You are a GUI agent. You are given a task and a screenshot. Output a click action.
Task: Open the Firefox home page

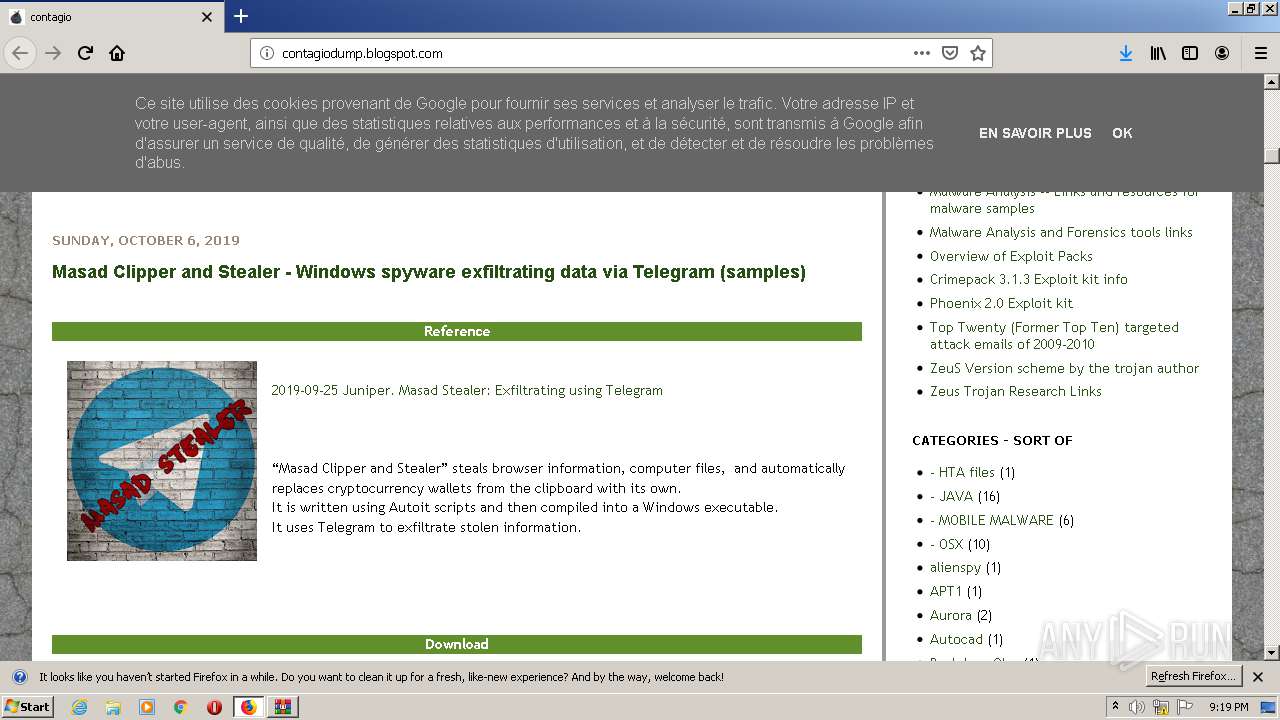(117, 53)
